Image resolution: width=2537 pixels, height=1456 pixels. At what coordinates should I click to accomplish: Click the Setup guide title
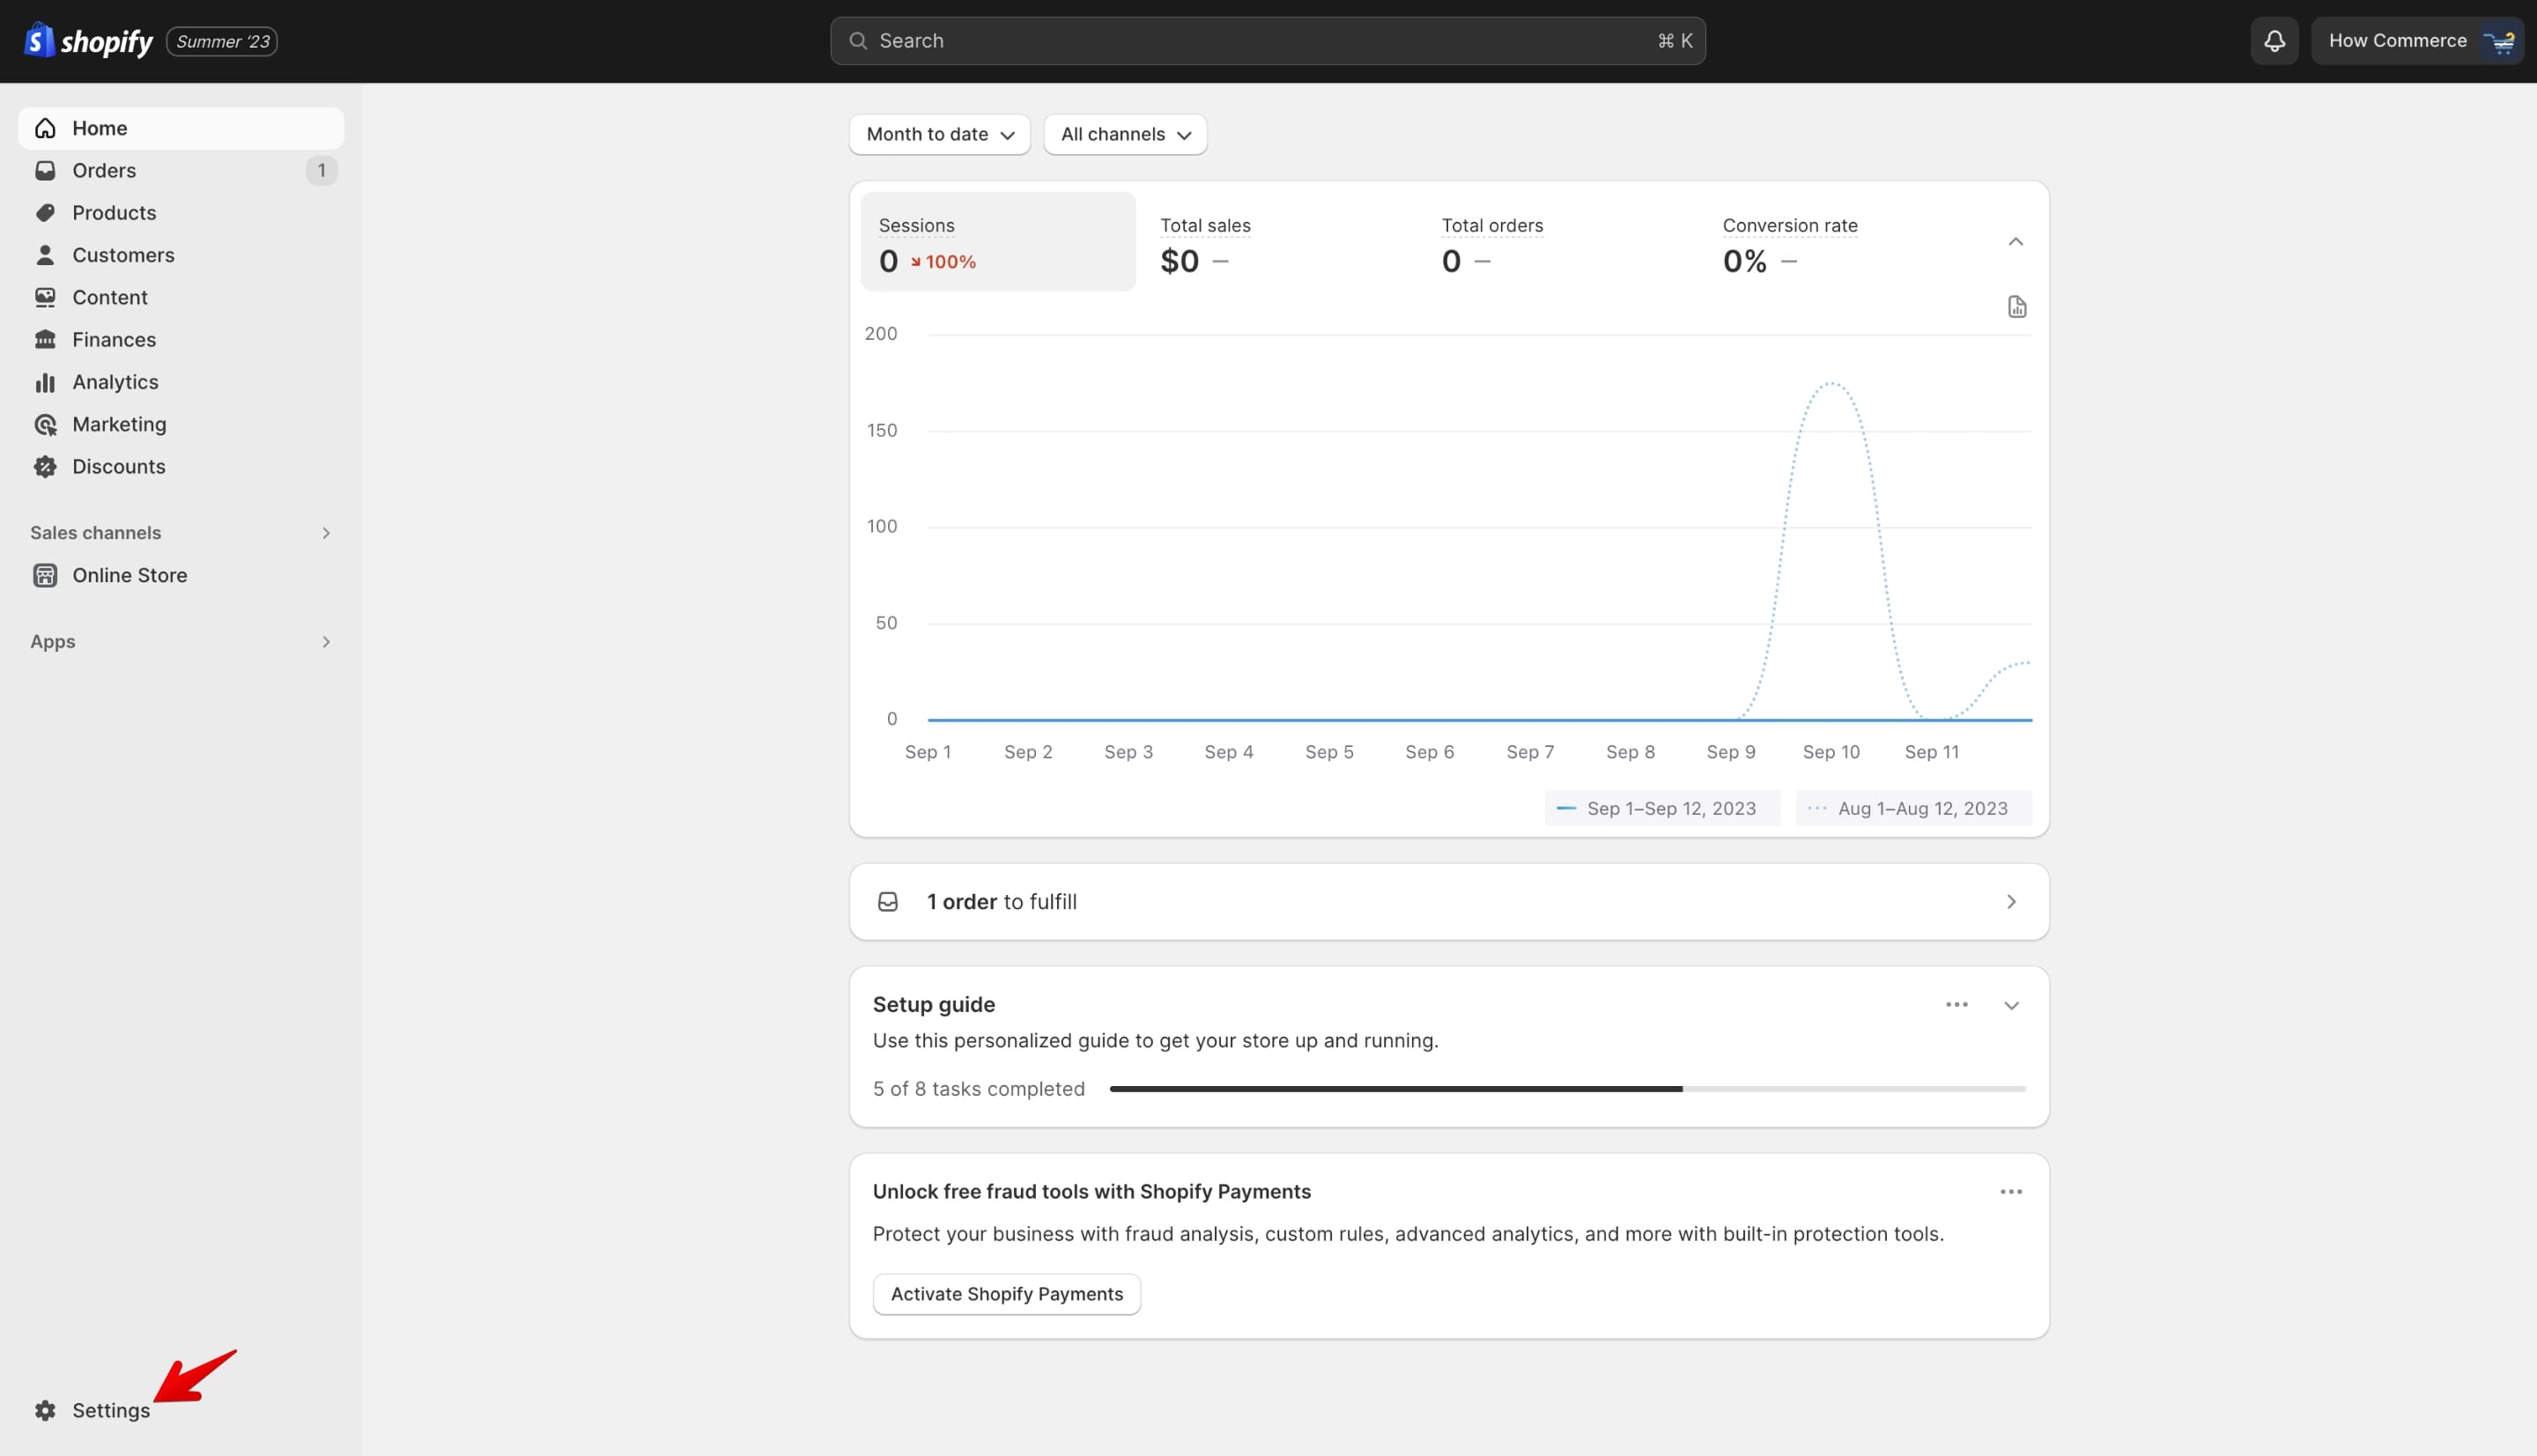(x=933, y=1005)
